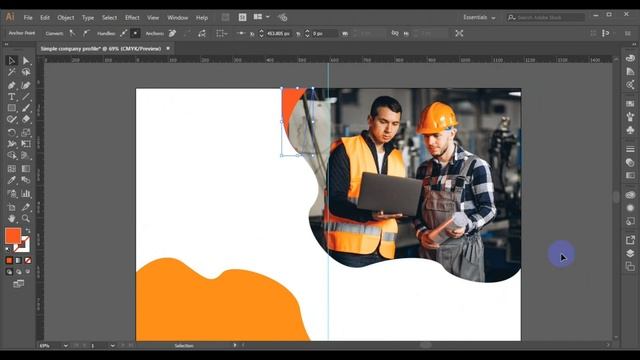This screenshot has width=640, height=360.
Task: Open the Help menu
Action: click(202, 18)
